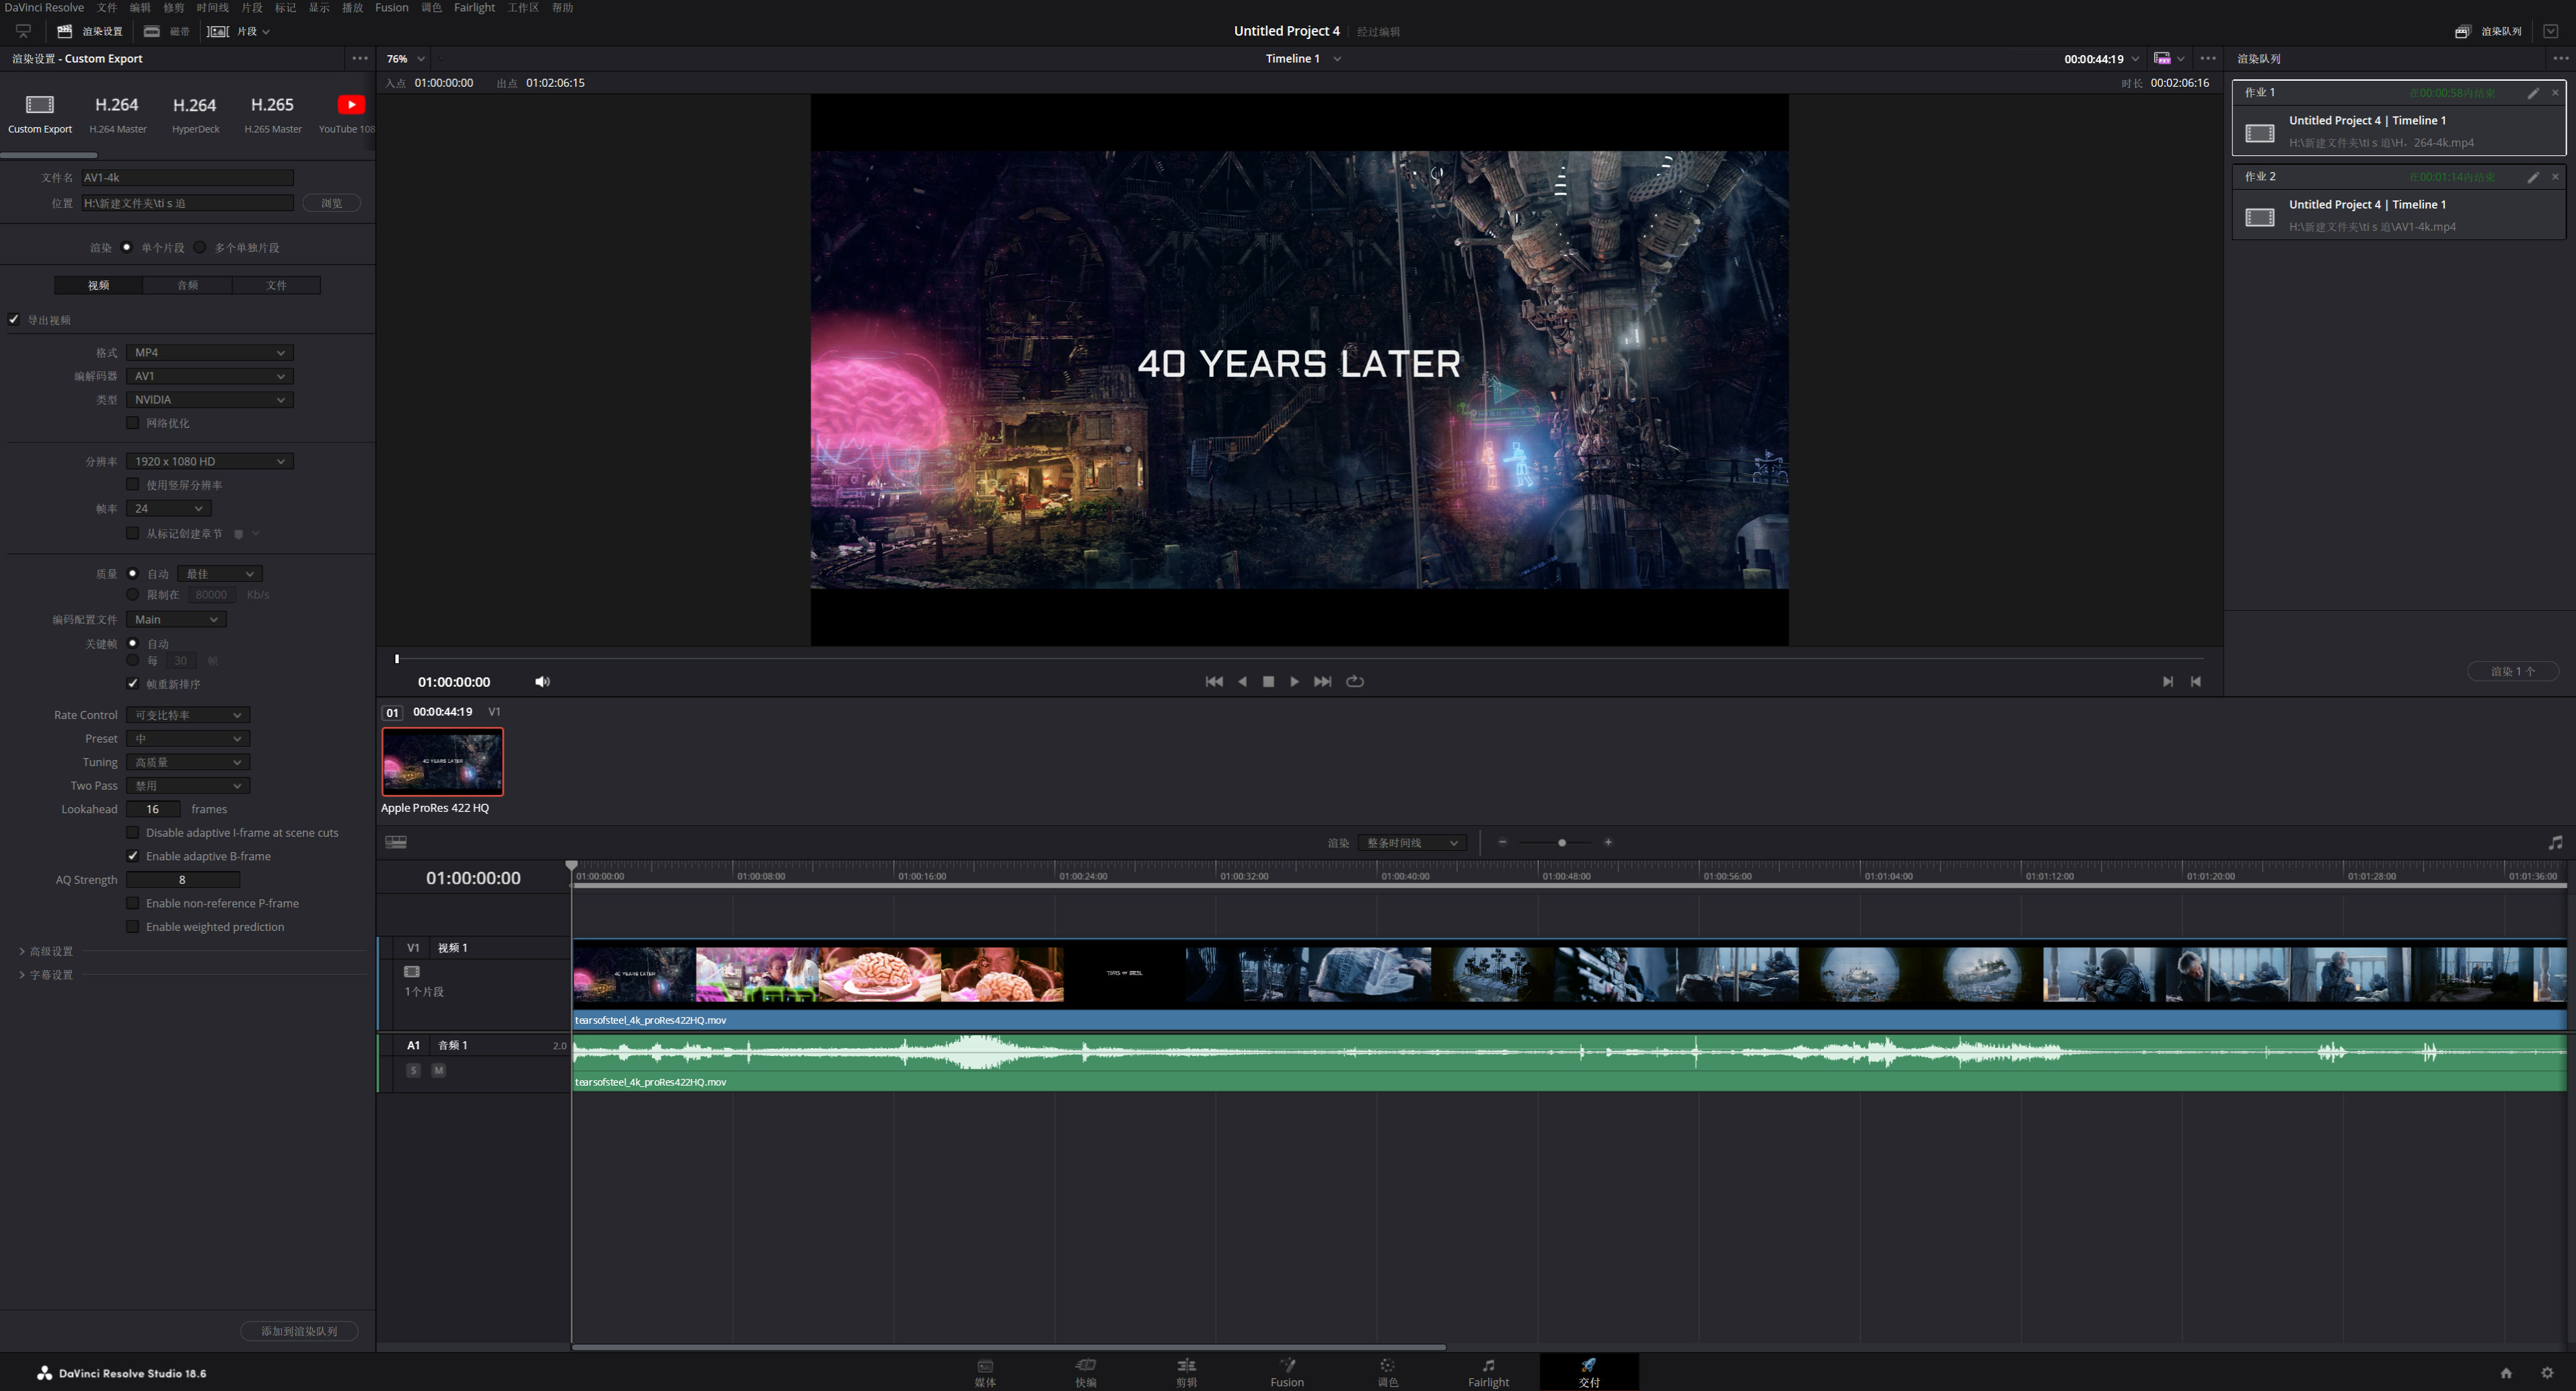Viewport: 2576px width, 1391px height.
Task: Select the Custom Export preset icon
Action: click(x=40, y=105)
